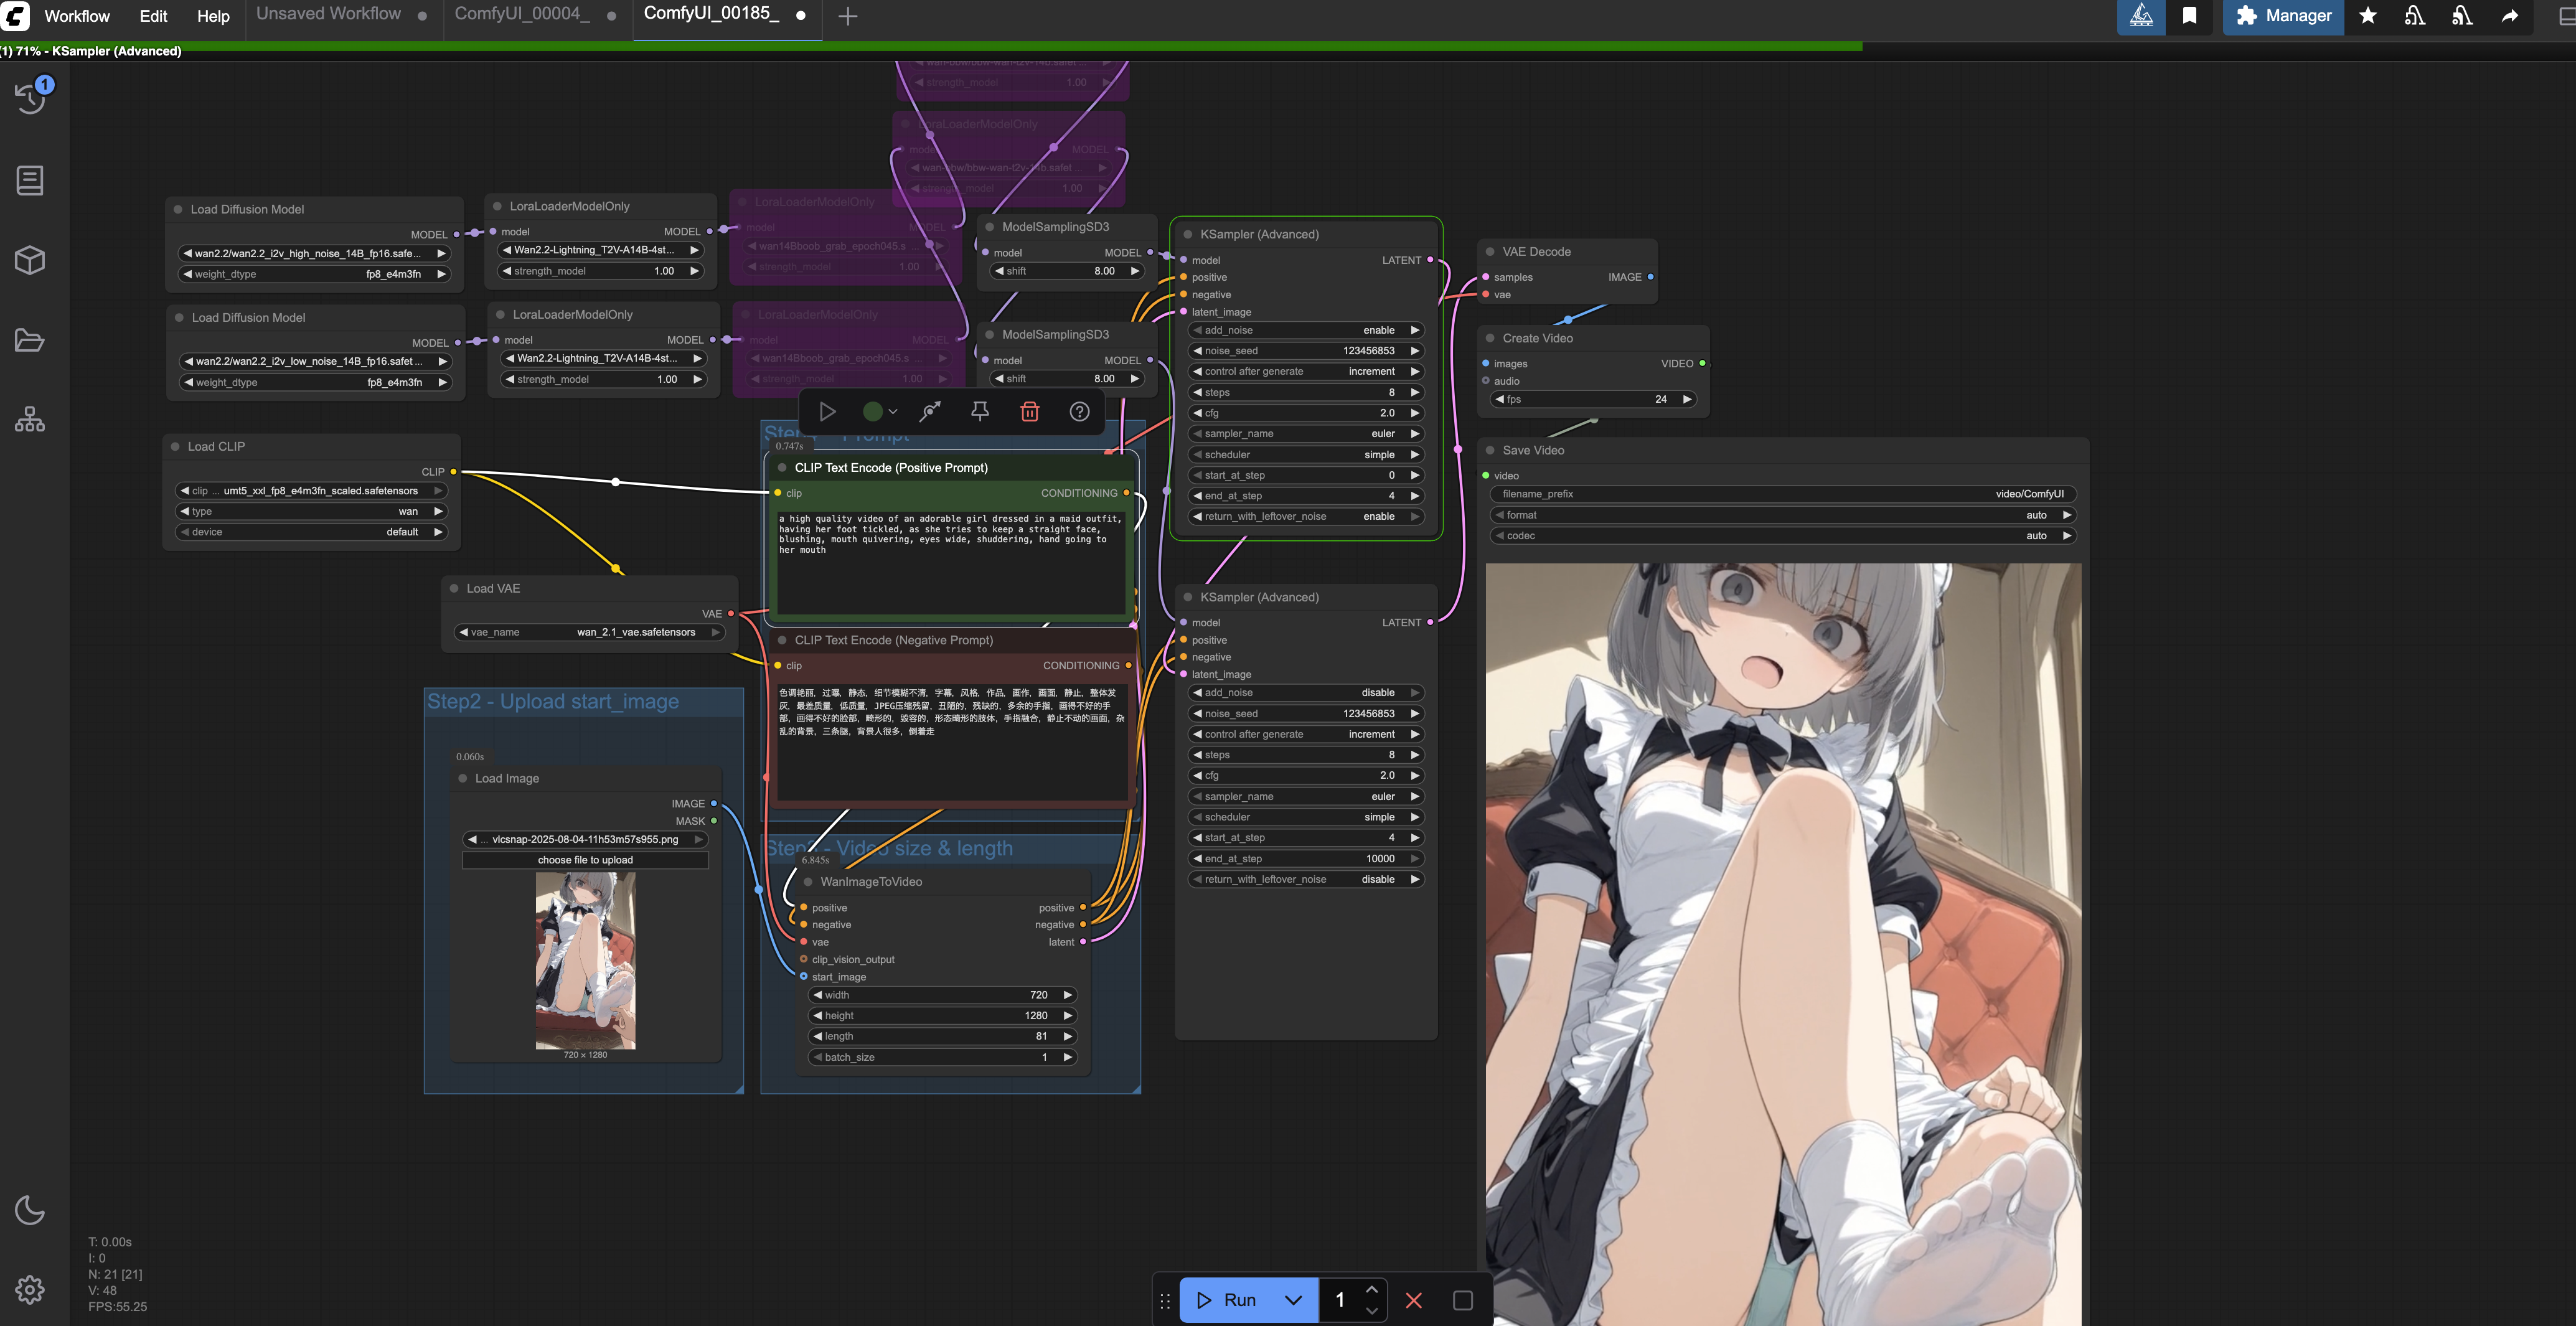This screenshot has width=2576, height=1326.
Task: Pin the selected node
Action: tap(980, 411)
